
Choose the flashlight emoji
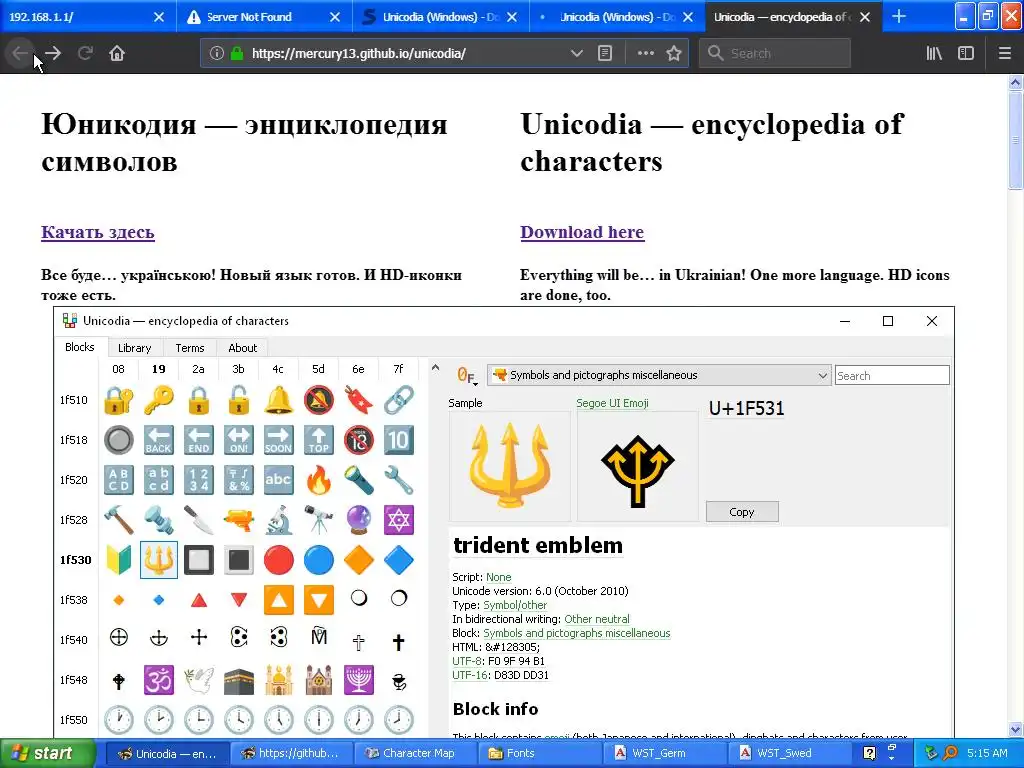pos(359,480)
